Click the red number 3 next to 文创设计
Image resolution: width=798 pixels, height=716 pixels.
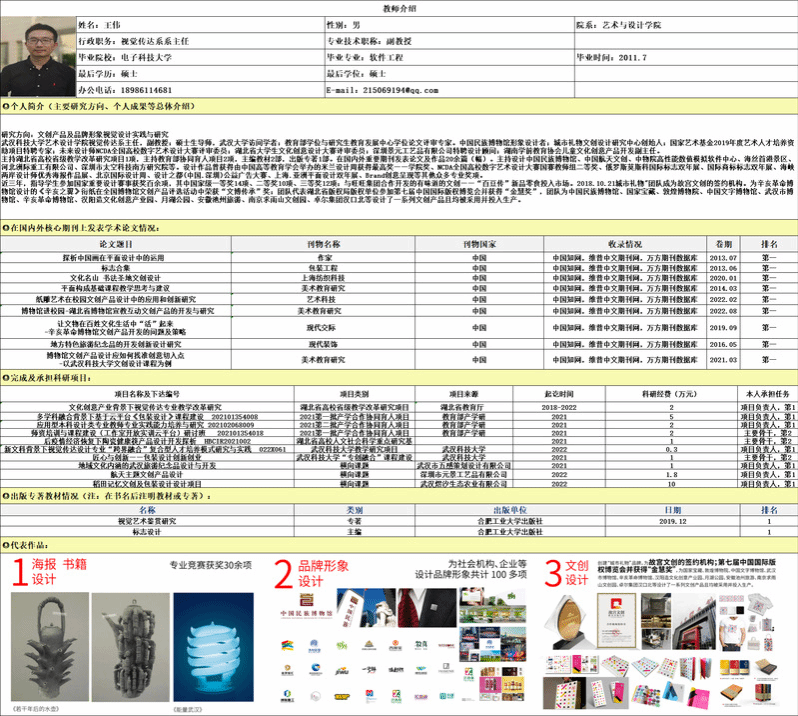(552, 573)
